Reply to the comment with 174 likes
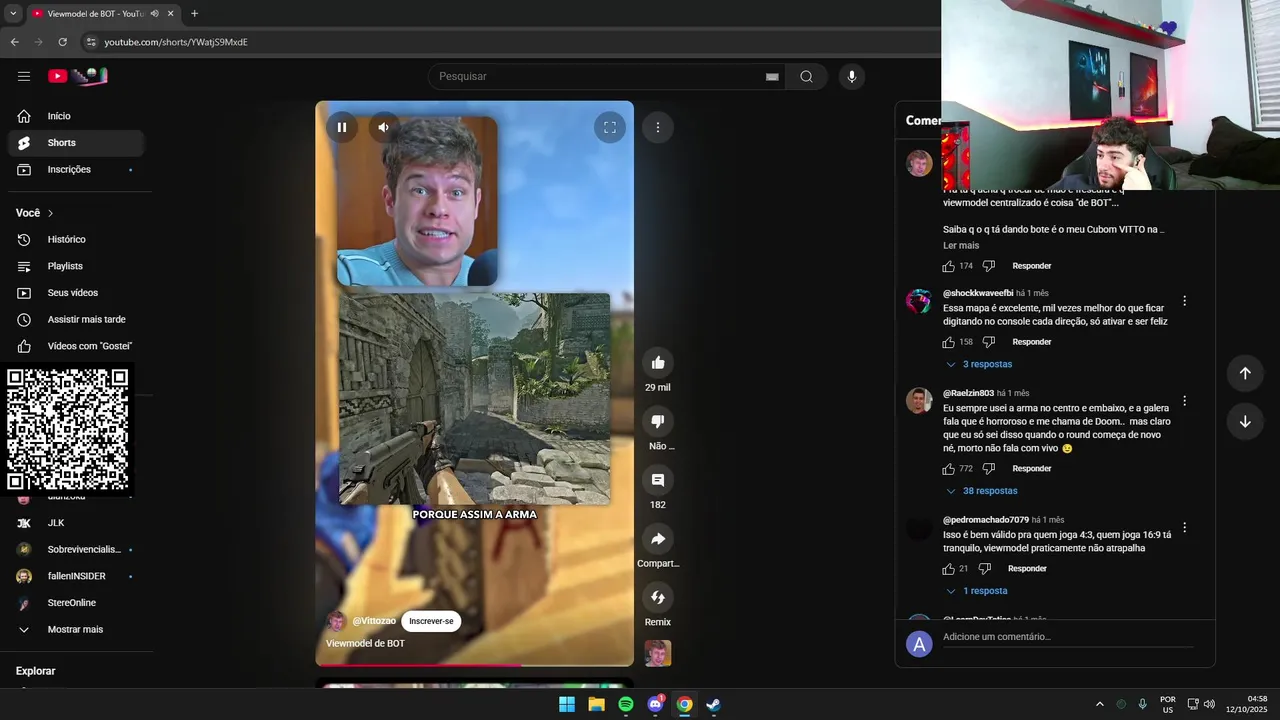Screen dimensions: 1280x720 pyautogui.click(x=1031, y=266)
